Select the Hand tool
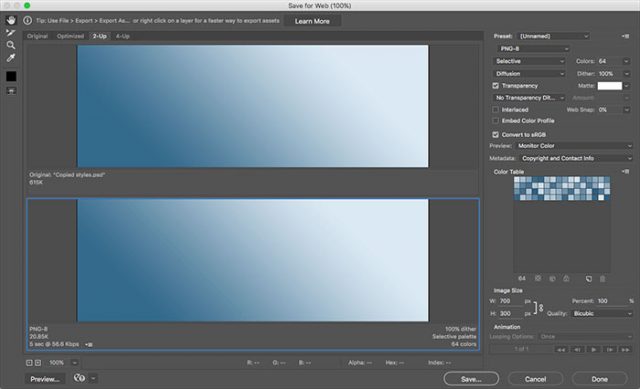Viewport: 640px width, 389px height. 11,20
